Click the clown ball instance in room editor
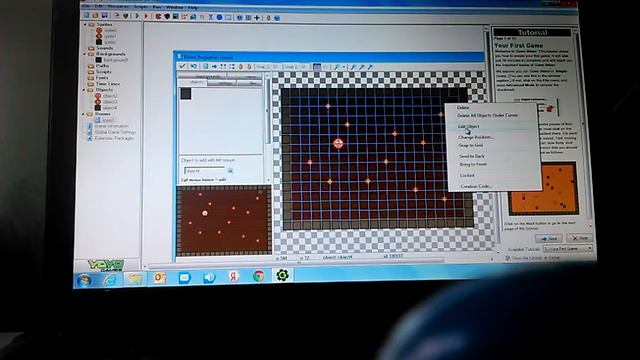The height and width of the screenshot is (360, 640). tap(338, 143)
